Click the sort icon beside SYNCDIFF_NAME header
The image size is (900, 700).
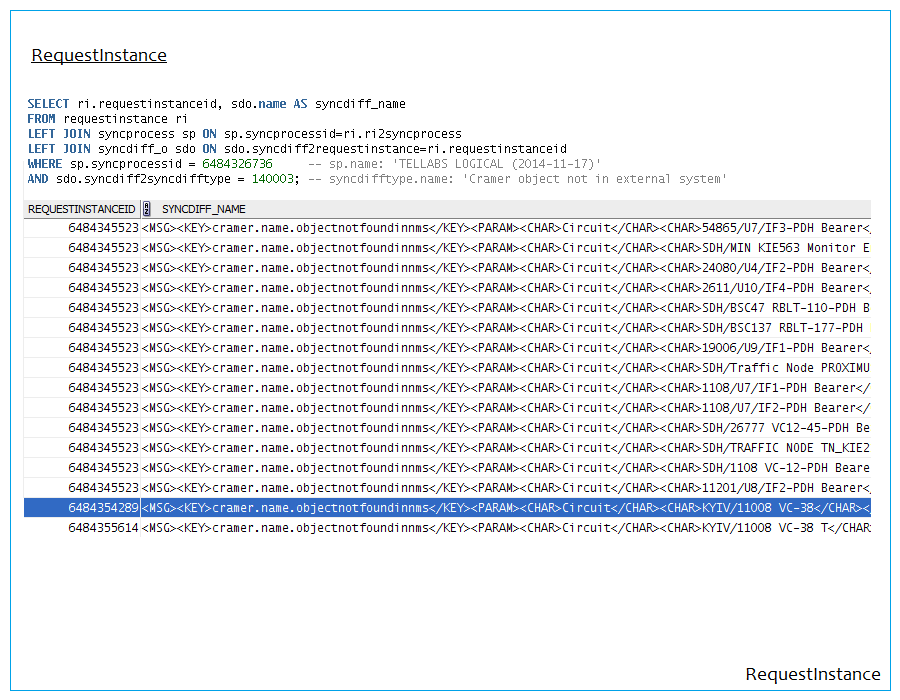[x=147, y=209]
